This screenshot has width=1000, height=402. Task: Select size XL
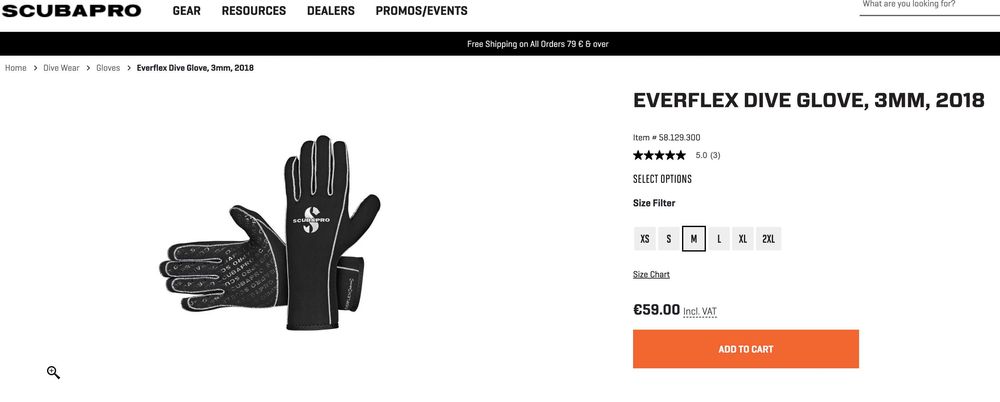743,239
